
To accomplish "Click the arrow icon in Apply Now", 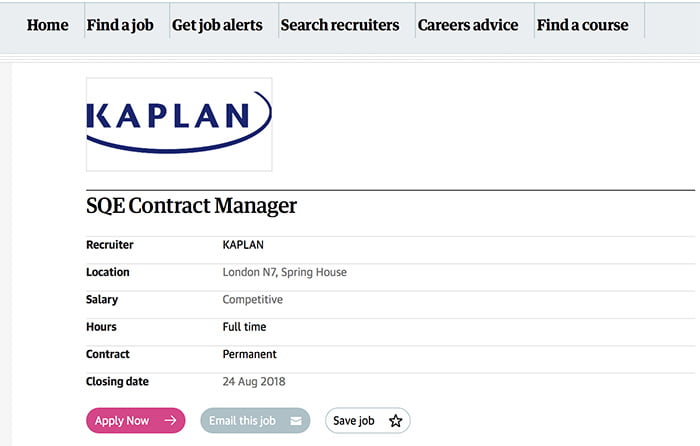I will tap(170, 421).
